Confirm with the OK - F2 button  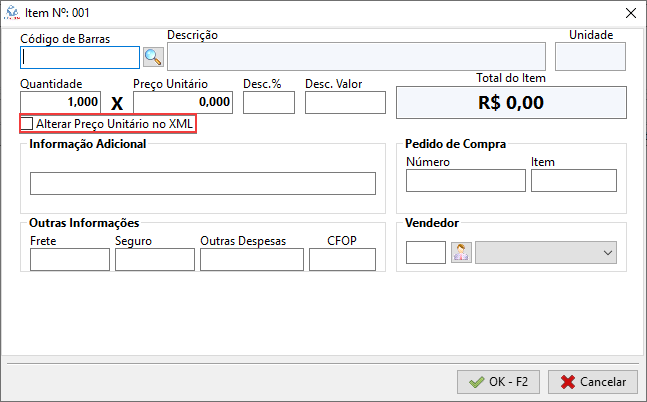click(x=498, y=381)
